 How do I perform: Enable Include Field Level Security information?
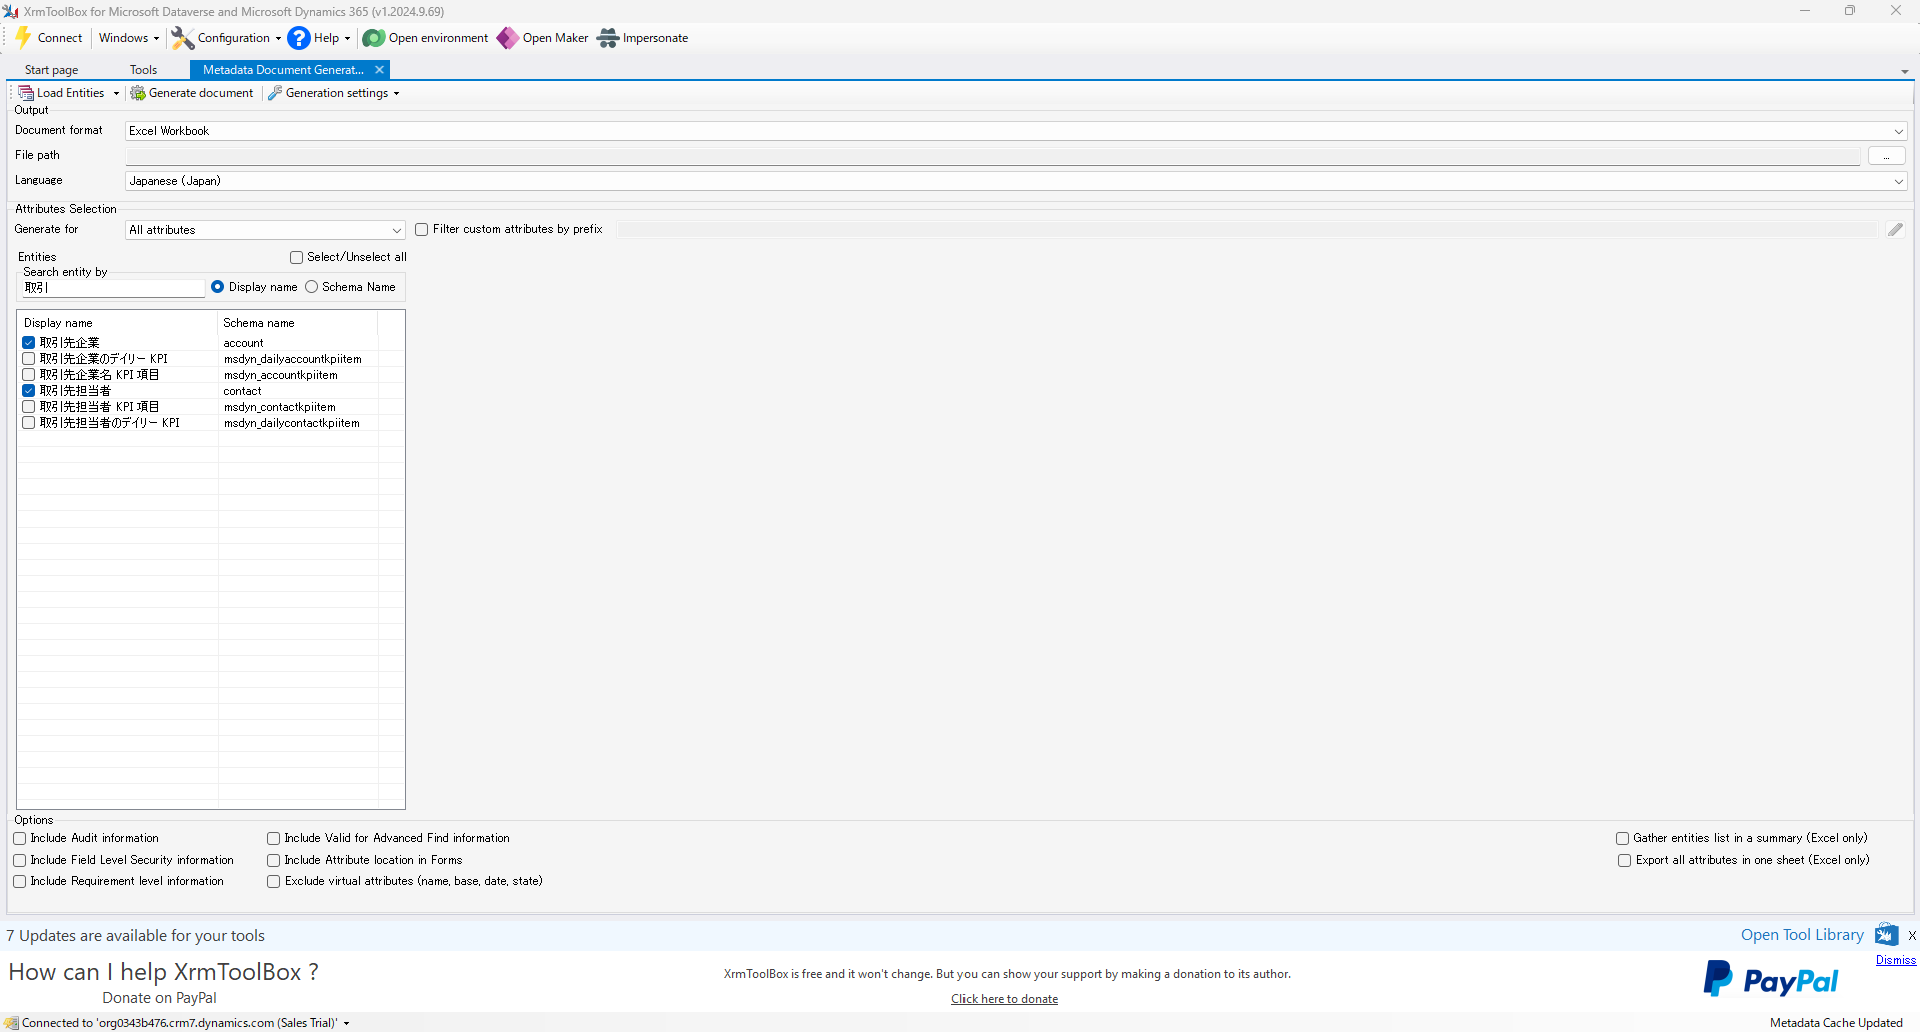pos(20,860)
